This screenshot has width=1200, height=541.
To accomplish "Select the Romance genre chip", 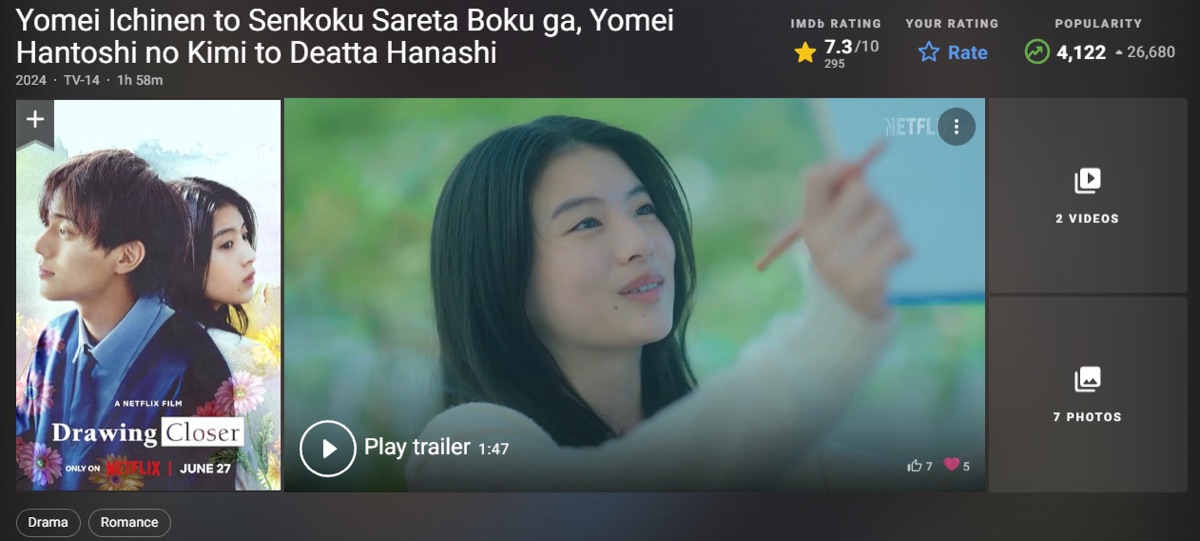I will click(129, 522).
